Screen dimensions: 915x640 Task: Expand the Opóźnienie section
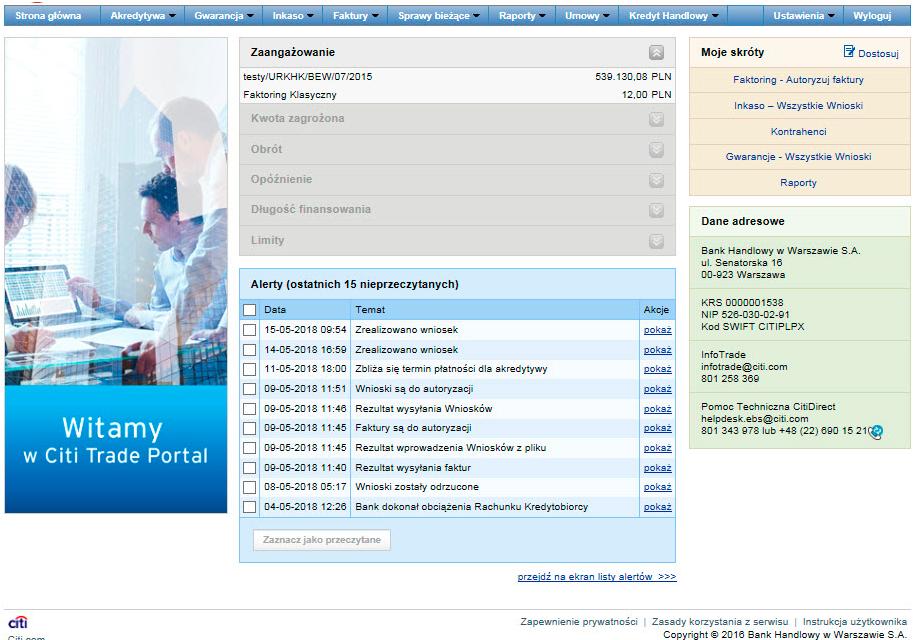(656, 180)
